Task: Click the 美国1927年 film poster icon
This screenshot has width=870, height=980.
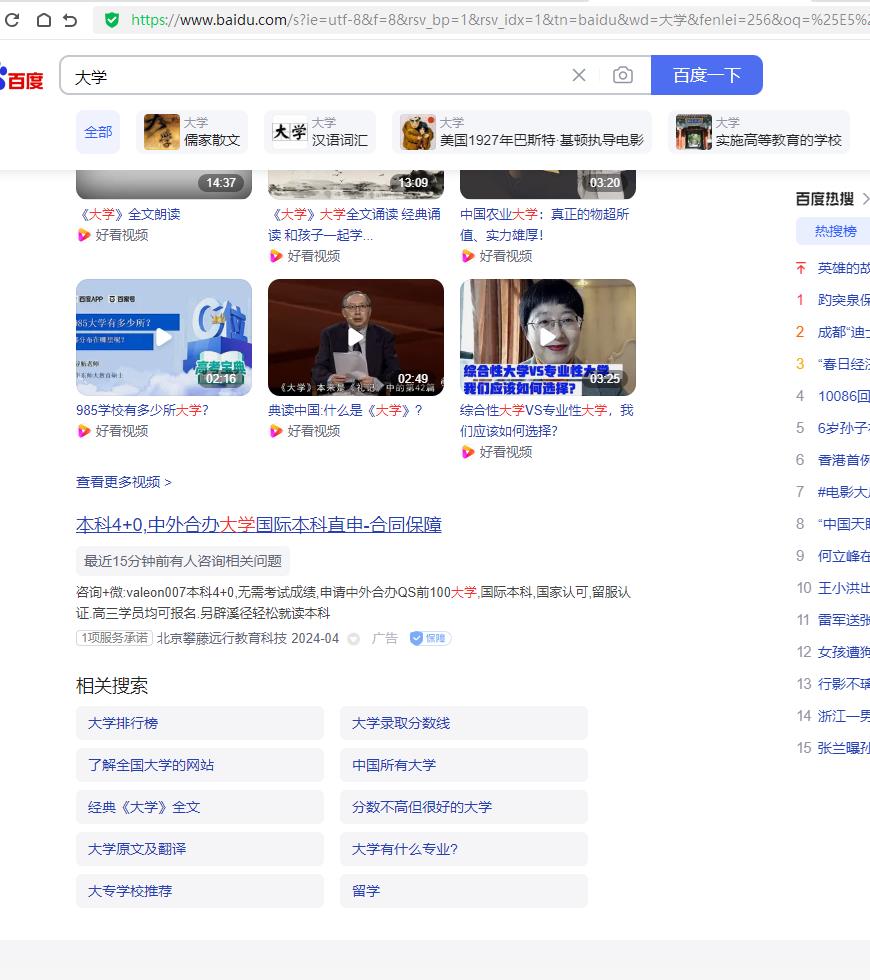Action: tap(418, 132)
